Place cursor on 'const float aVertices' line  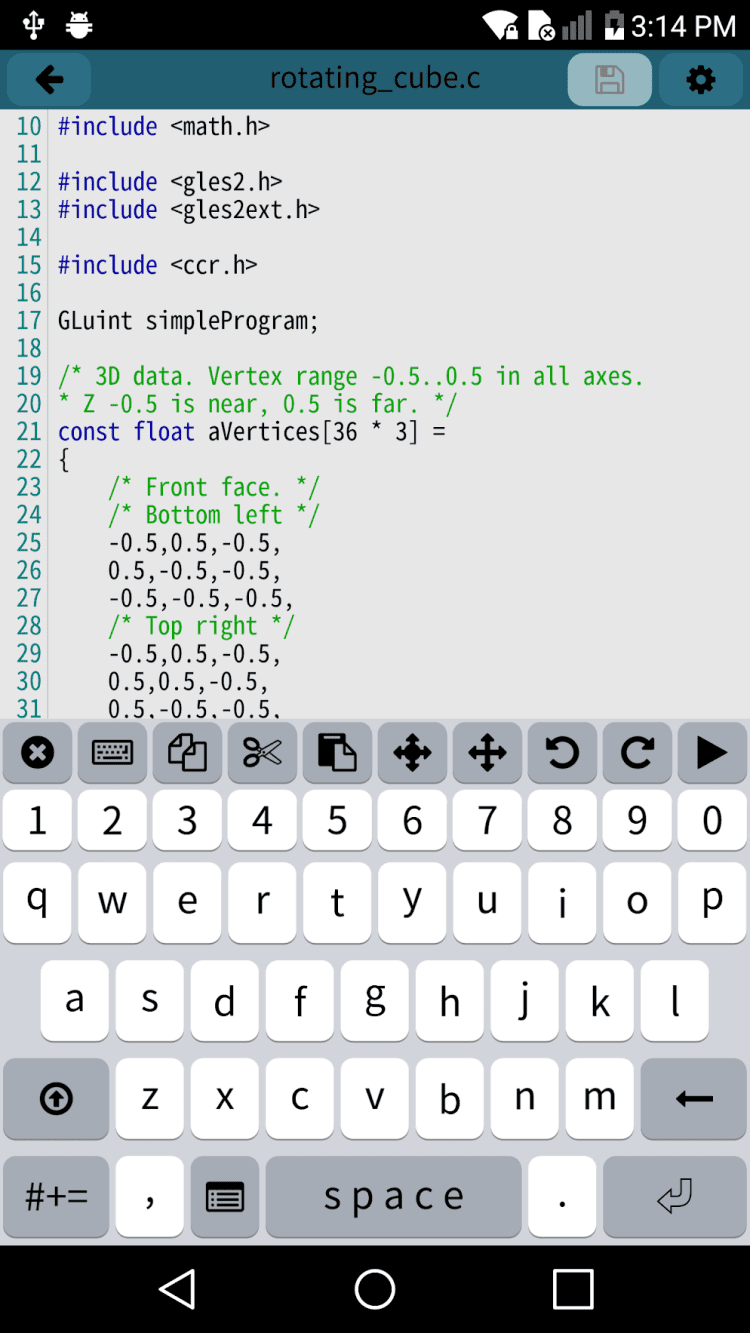(251, 432)
